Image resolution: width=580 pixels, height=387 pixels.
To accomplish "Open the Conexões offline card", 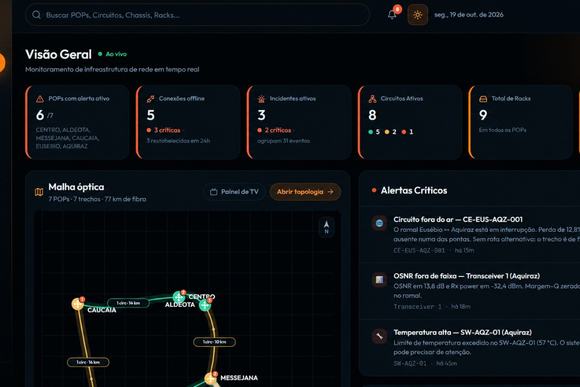I will tap(188, 122).
